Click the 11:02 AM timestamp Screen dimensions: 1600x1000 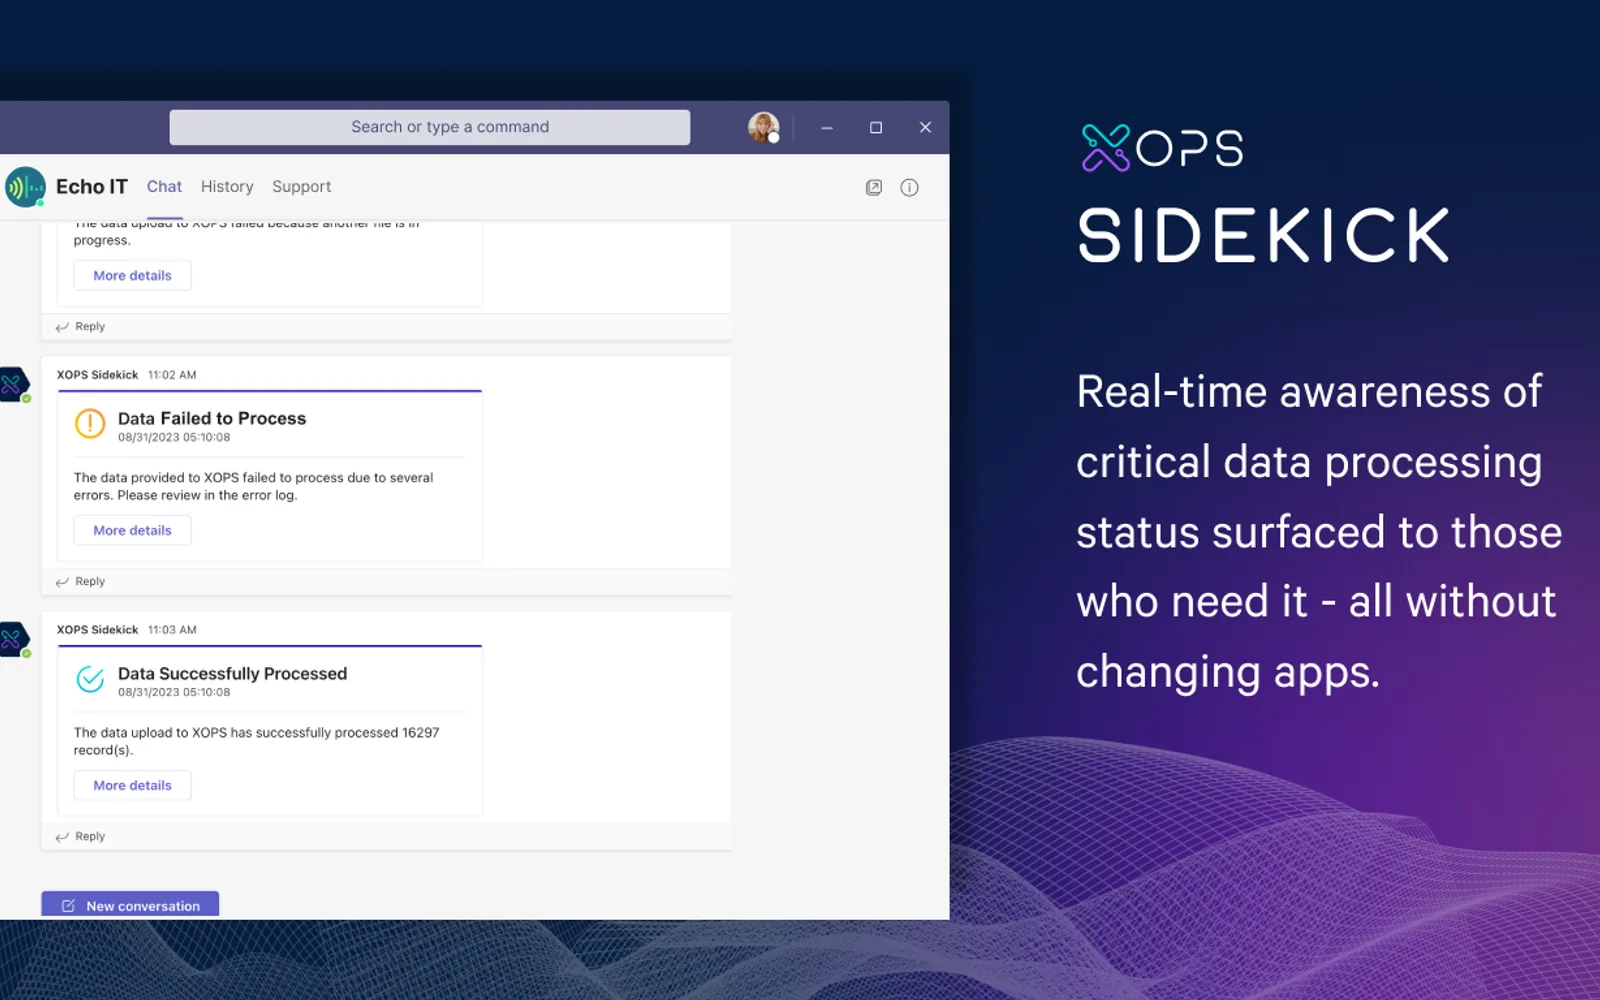click(172, 375)
